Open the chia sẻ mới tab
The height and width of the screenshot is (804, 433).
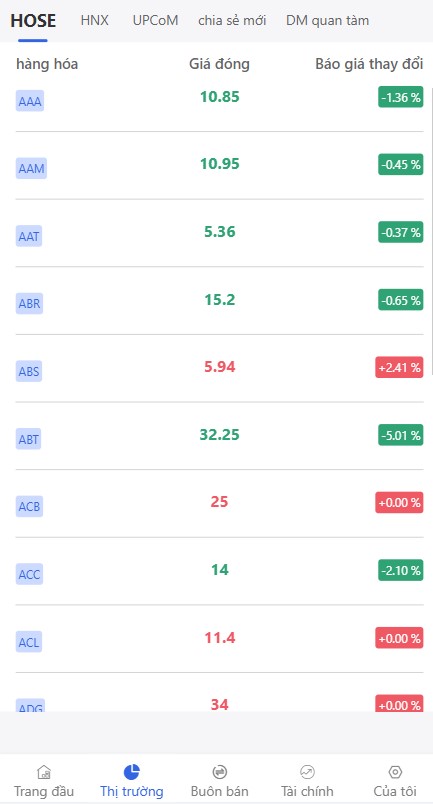click(232, 21)
